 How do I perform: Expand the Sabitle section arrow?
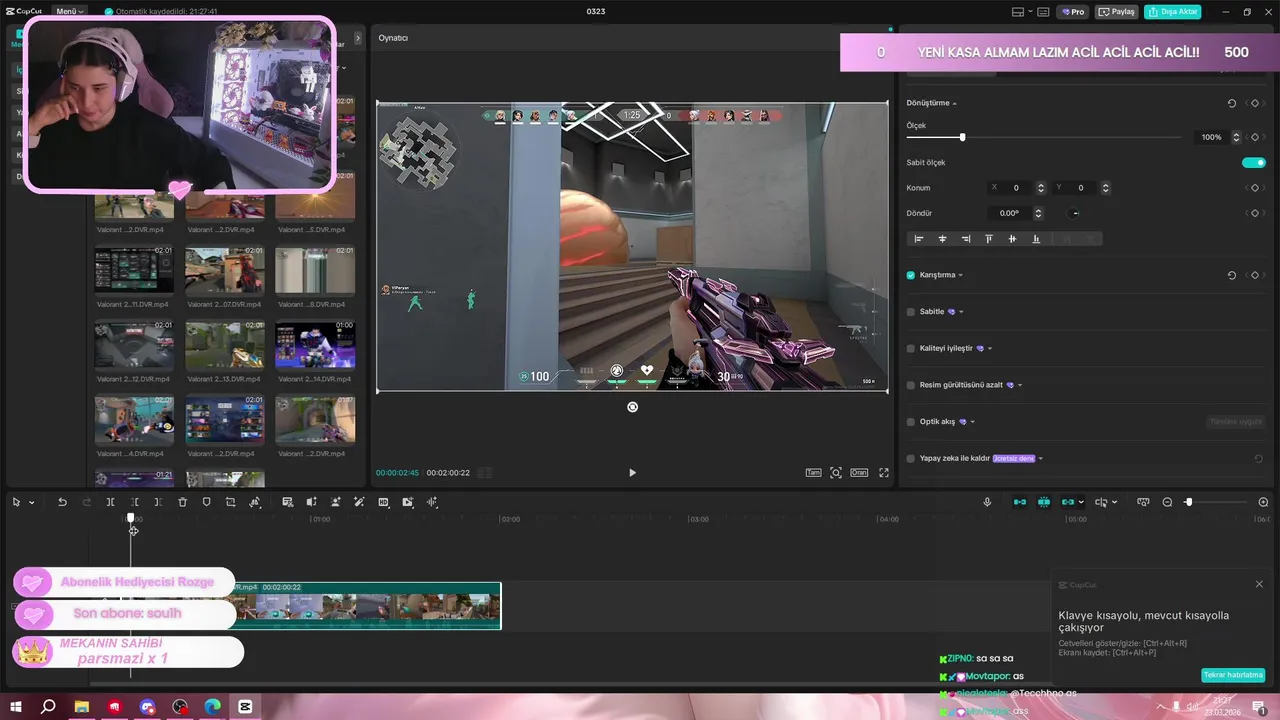pyautogui.click(x=961, y=312)
